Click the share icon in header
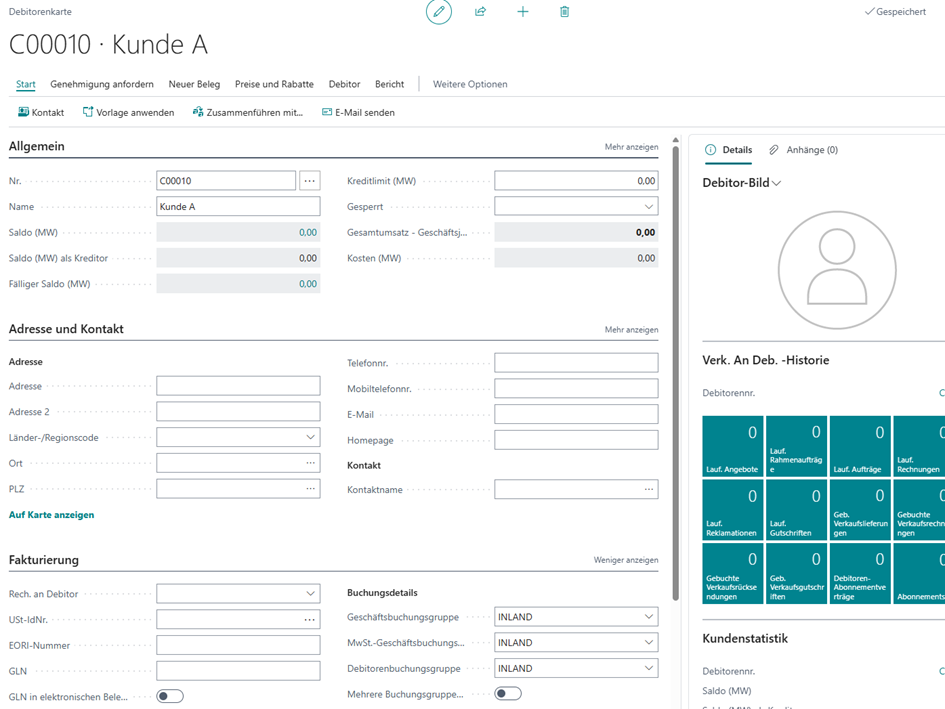945x709 pixels. 480,12
